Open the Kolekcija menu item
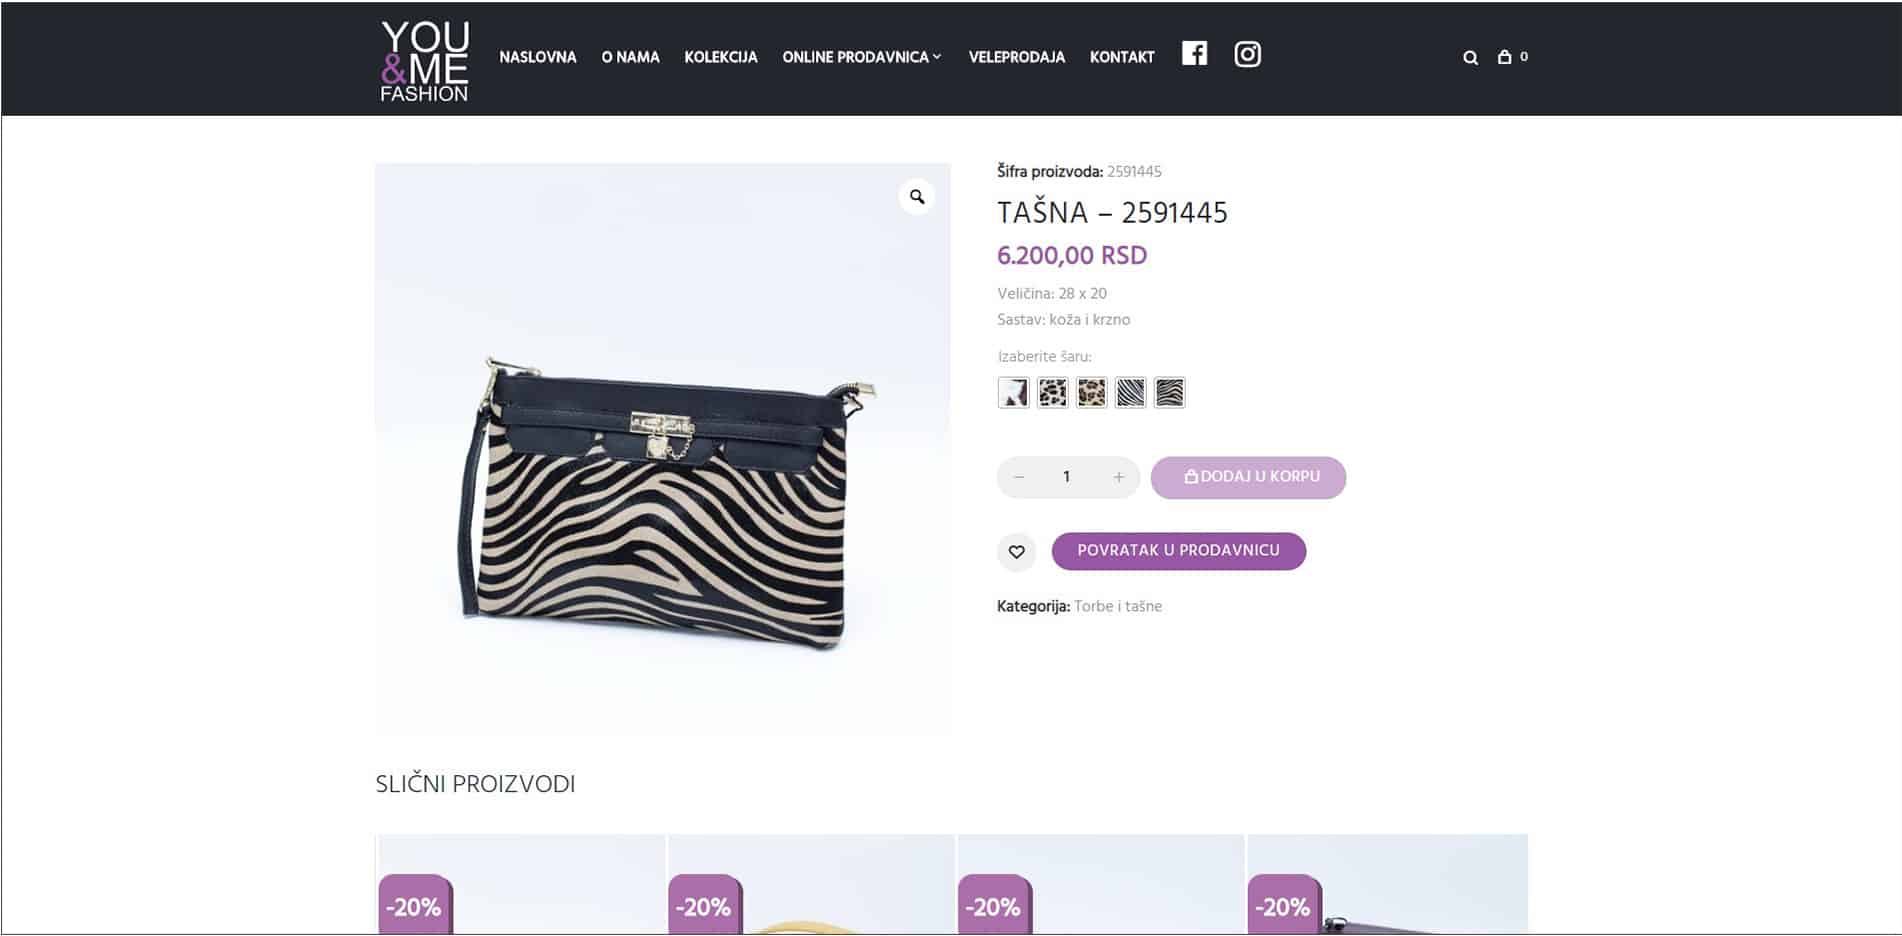The width and height of the screenshot is (1902, 936). click(721, 57)
